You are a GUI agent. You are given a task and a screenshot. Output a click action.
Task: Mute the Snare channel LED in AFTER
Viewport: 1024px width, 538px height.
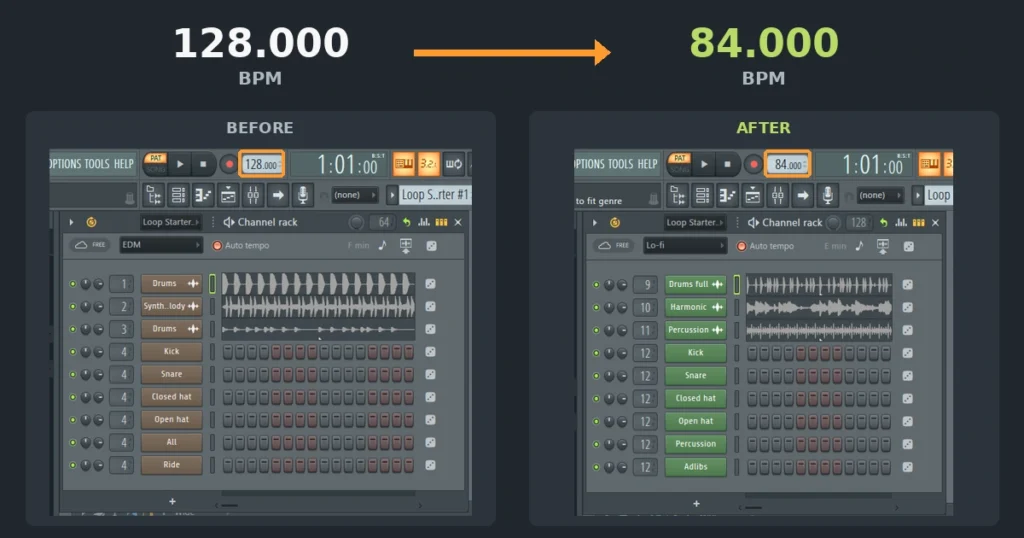pos(596,376)
